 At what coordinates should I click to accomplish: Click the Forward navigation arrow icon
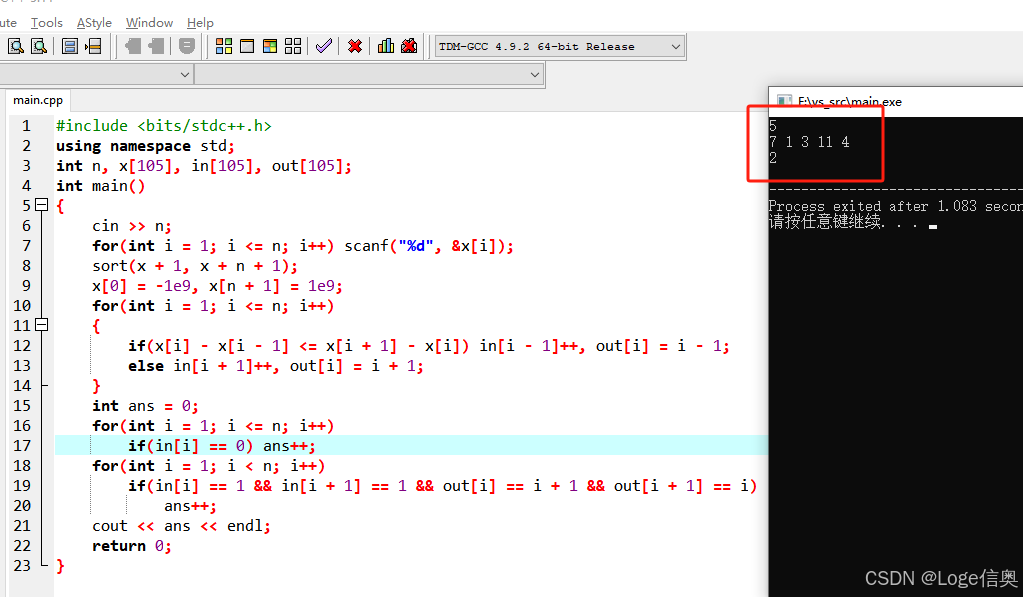tap(157, 46)
